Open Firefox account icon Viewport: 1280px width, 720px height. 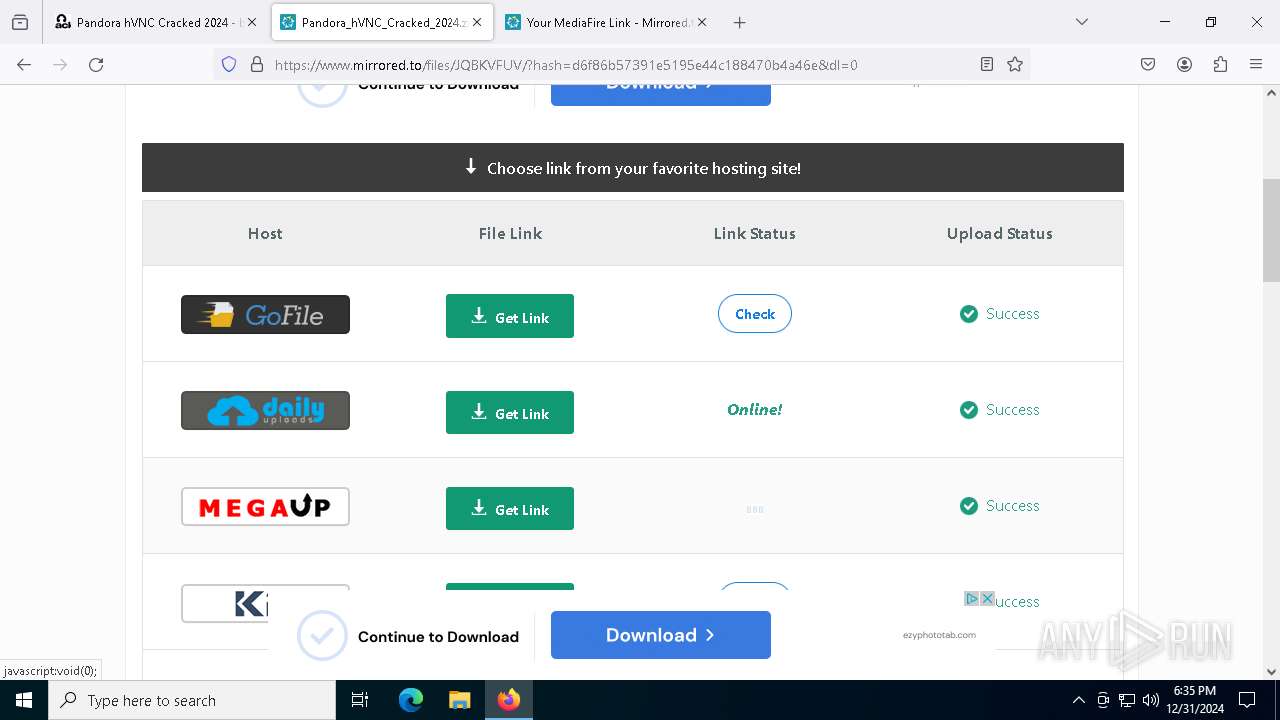(1184, 64)
